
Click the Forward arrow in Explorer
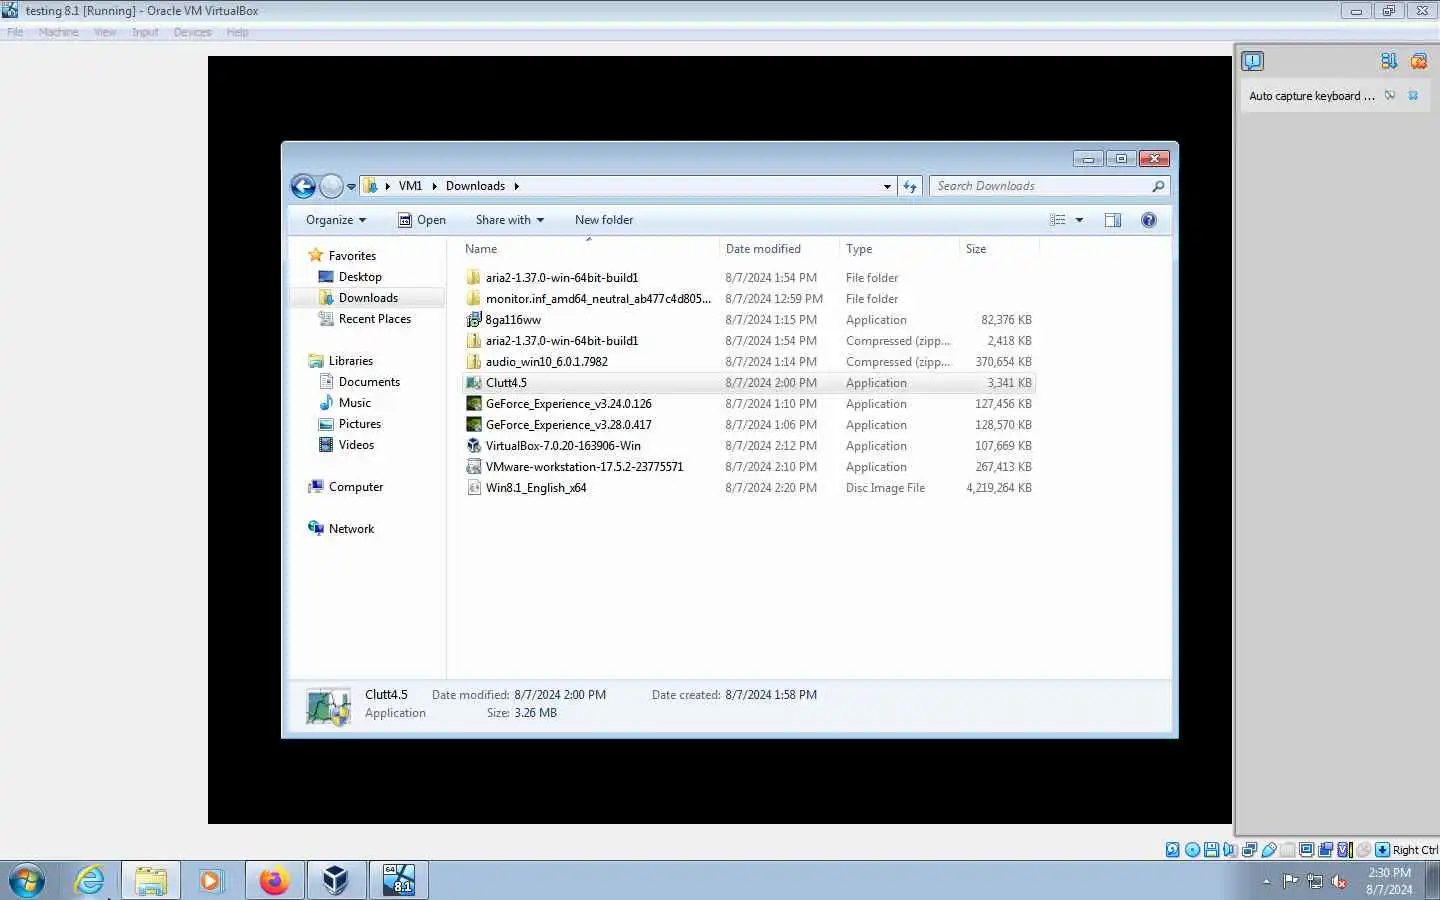[x=331, y=186]
